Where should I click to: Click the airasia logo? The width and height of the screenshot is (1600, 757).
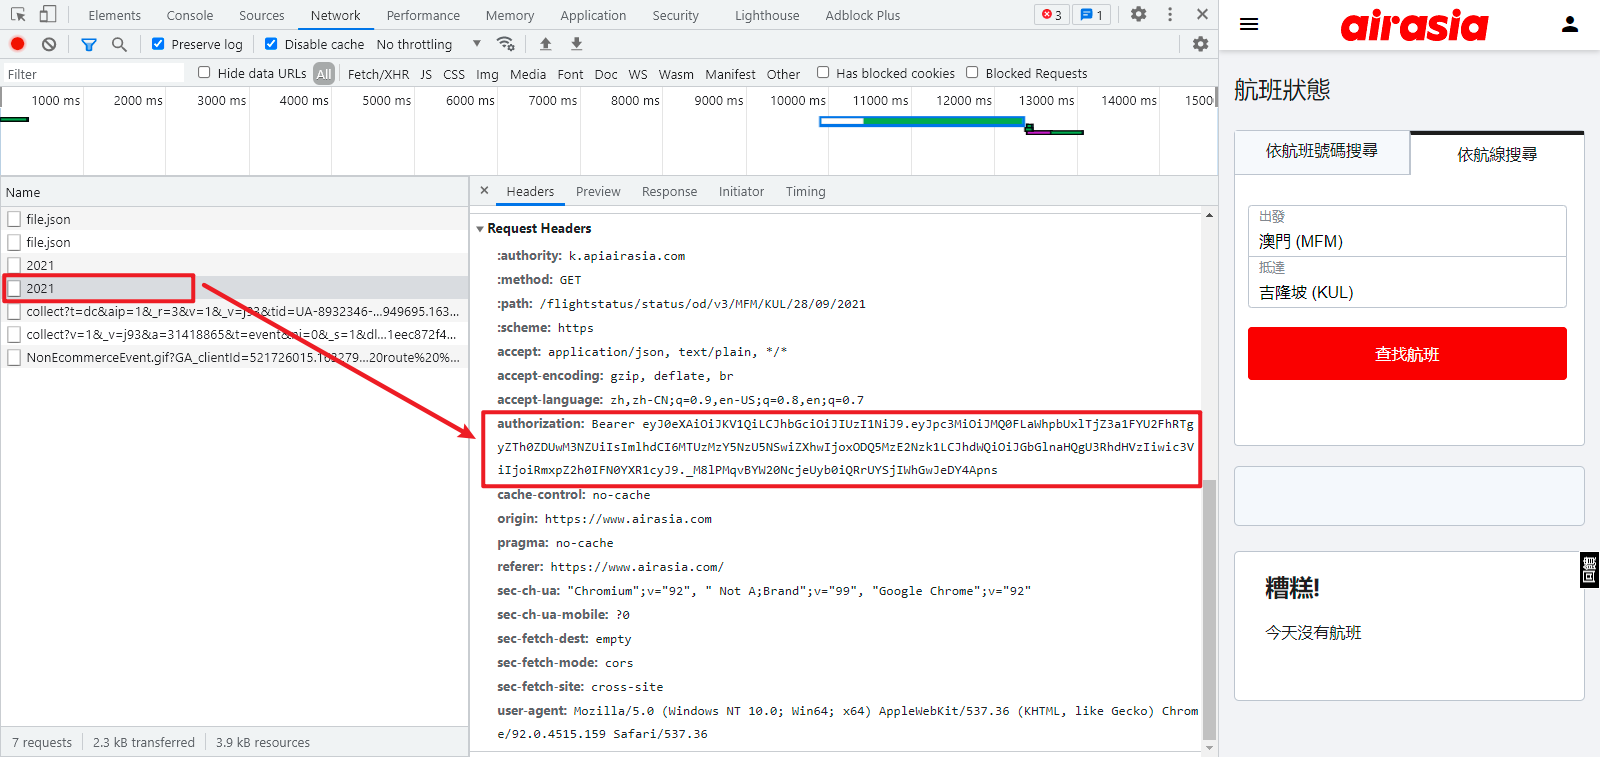click(x=1414, y=25)
